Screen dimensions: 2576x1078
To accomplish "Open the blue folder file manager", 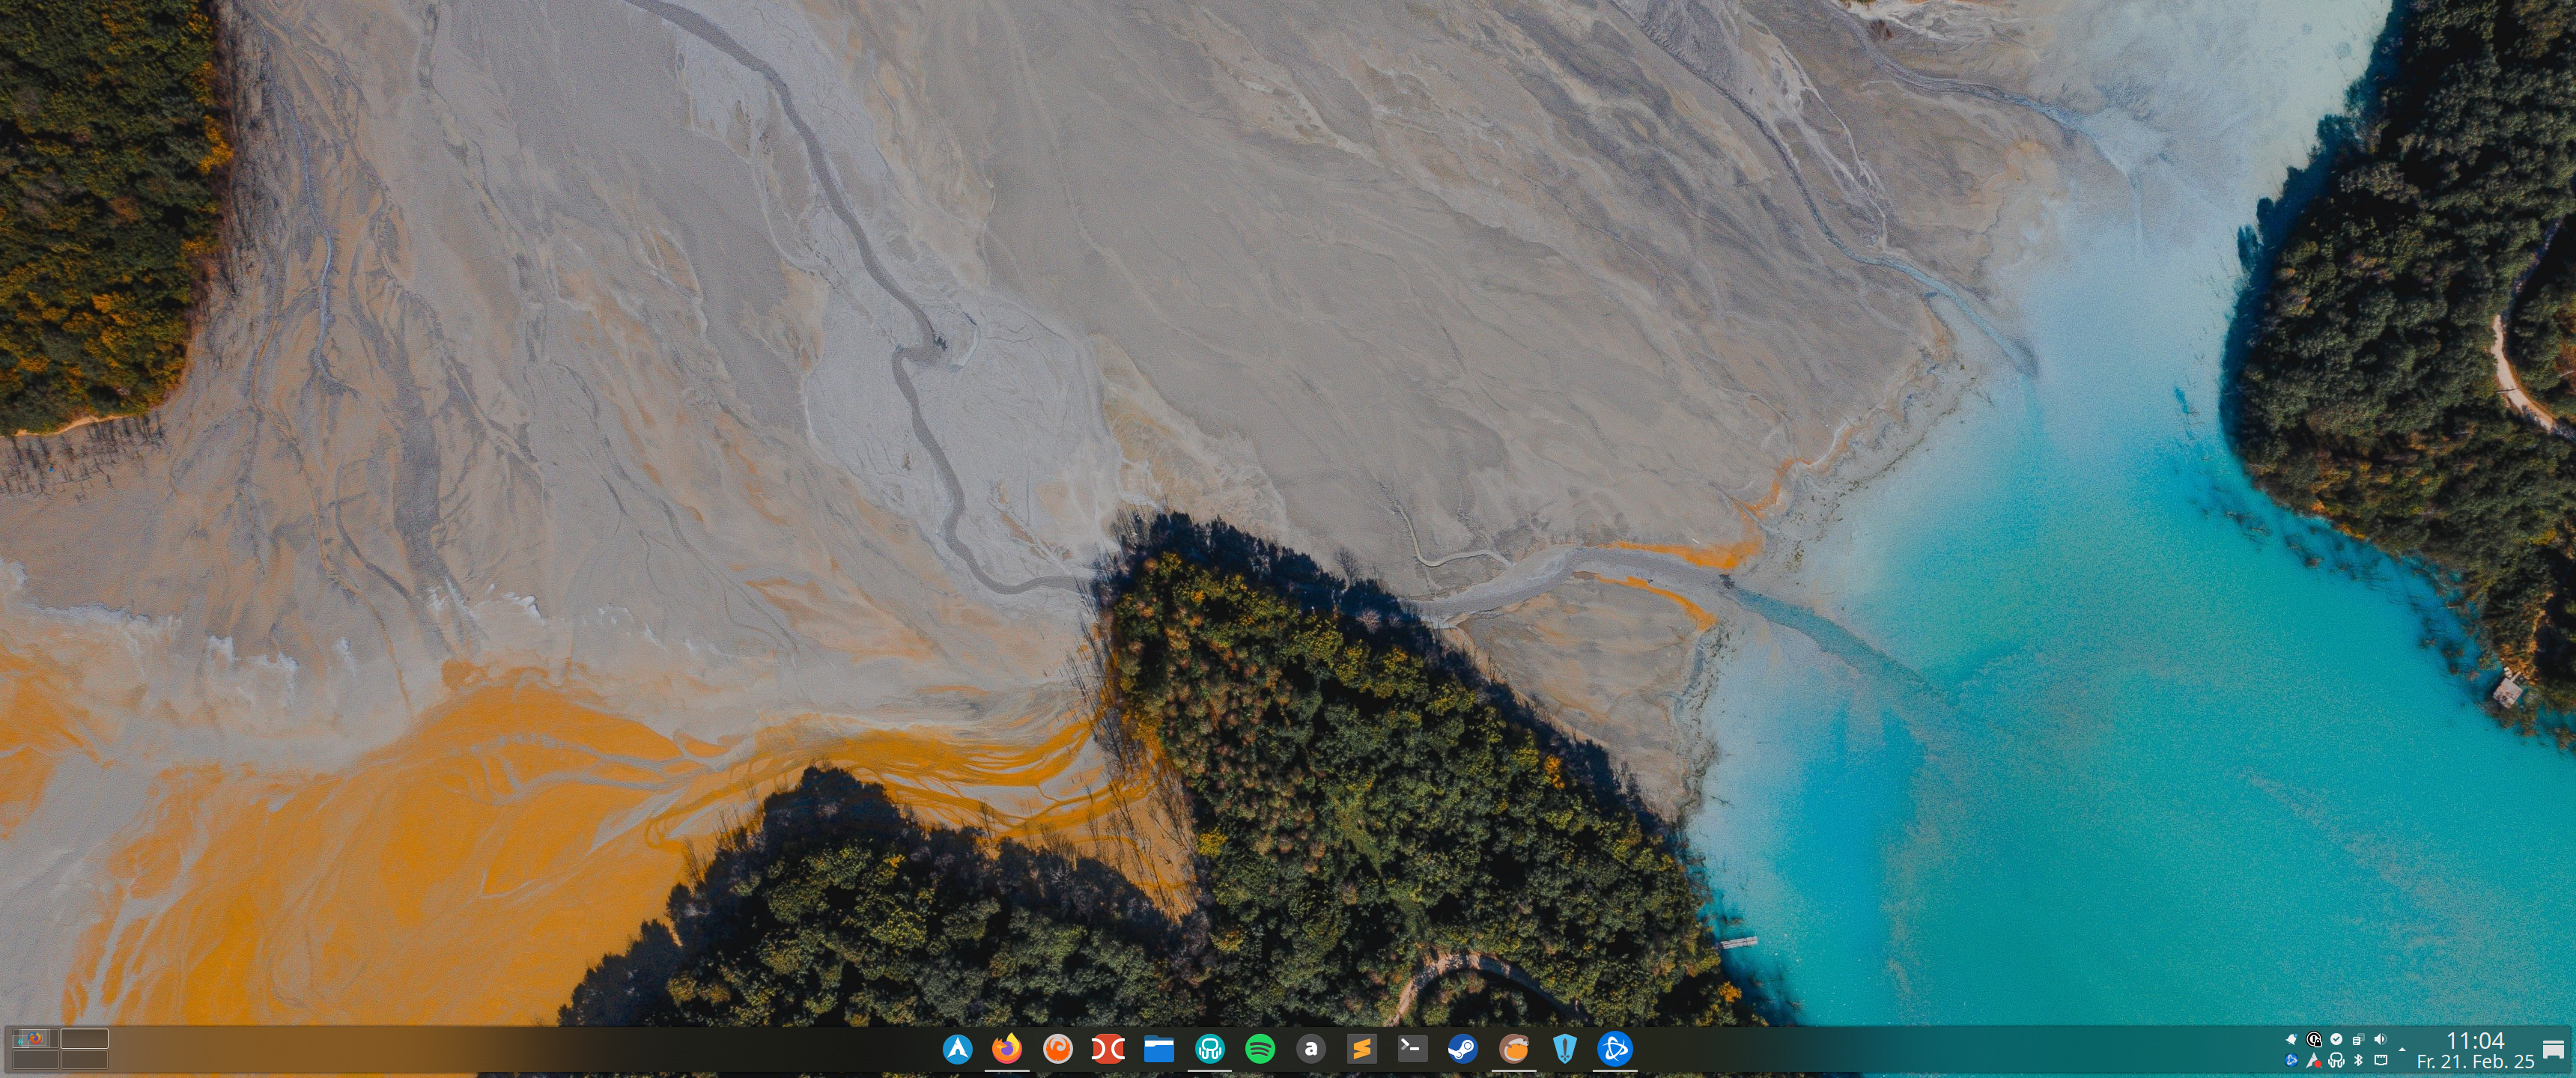I will click(x=1158, y=1048).
